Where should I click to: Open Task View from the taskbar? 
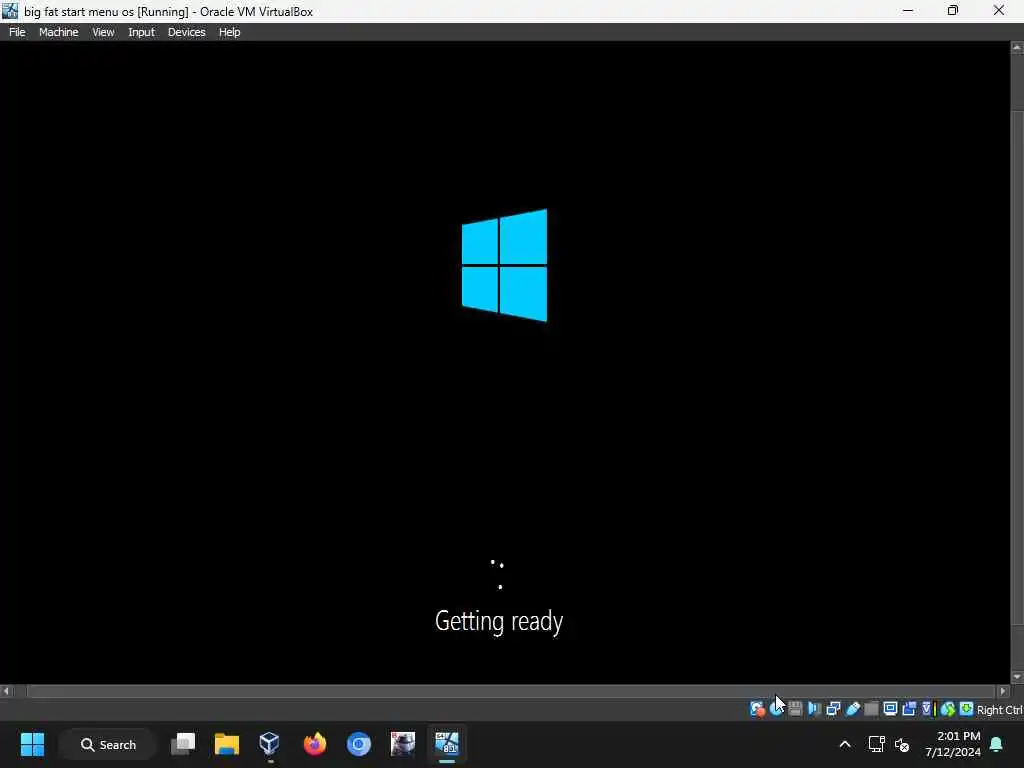(183, 744)
